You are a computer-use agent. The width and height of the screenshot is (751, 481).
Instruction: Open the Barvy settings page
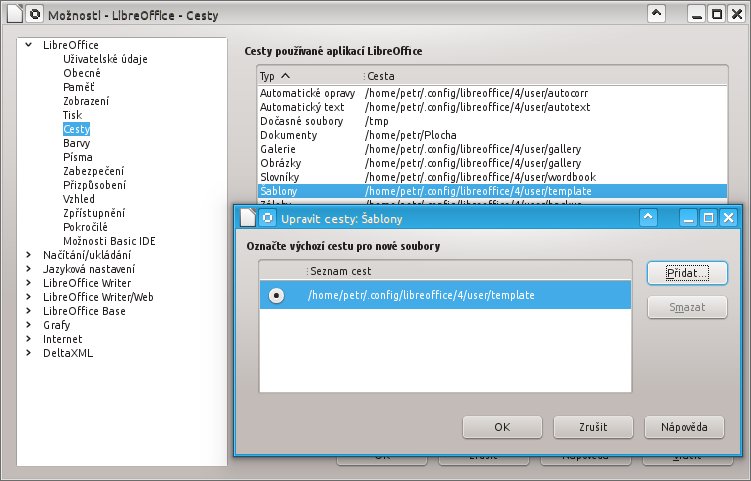tap(77, 143)
